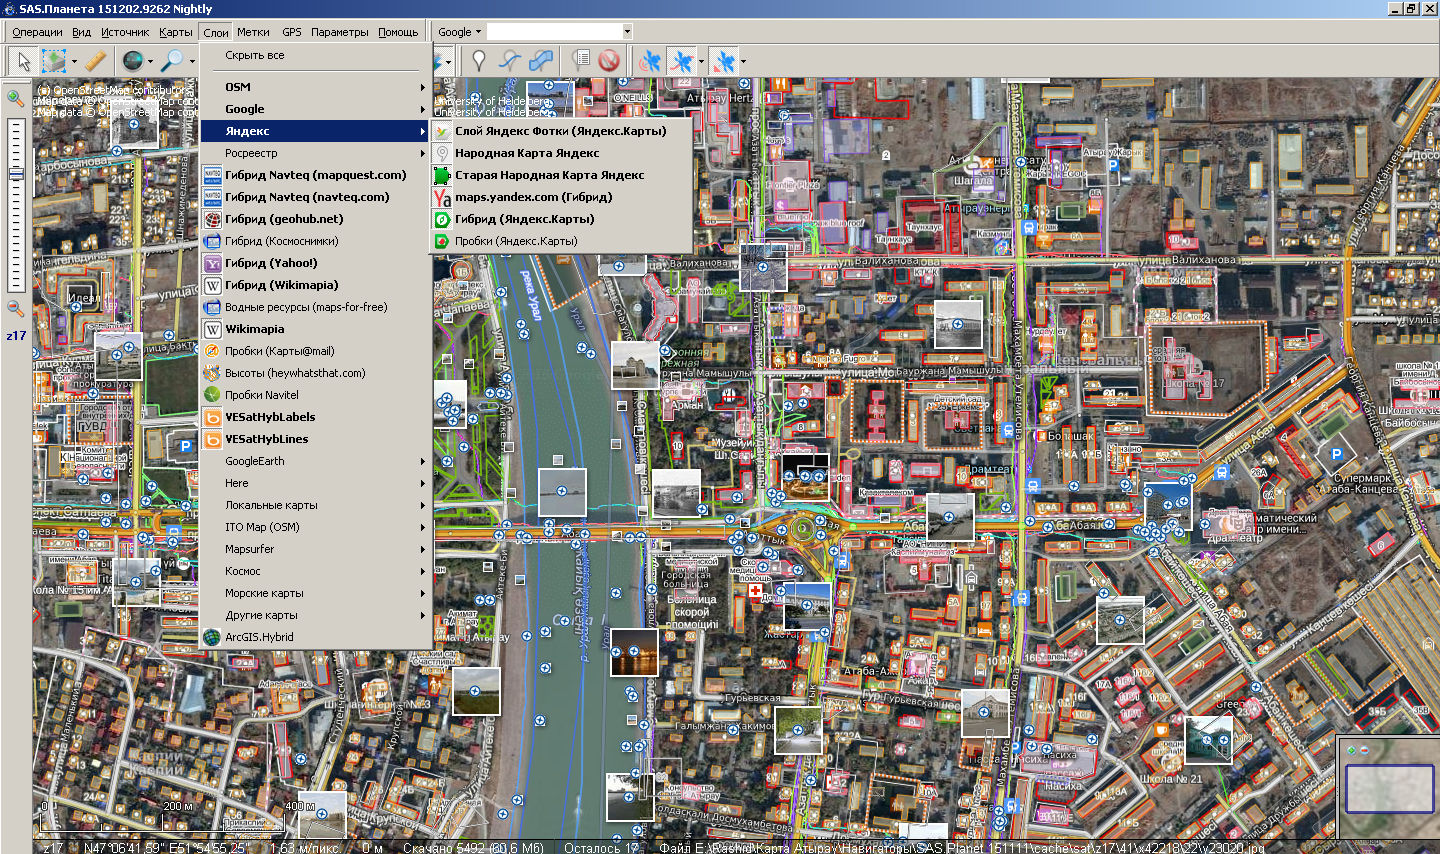
Task: Expand the Локальные карты submenu
Action: point(315,505)
